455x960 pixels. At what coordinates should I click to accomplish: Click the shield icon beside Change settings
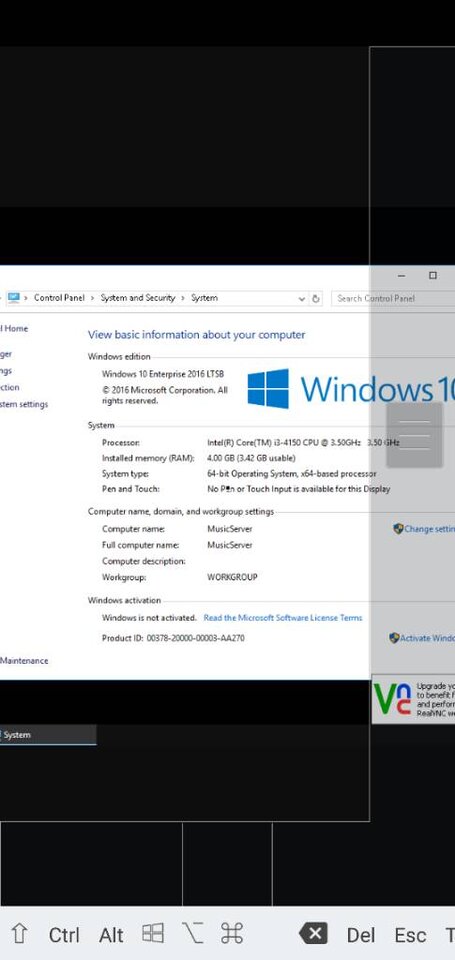tap(398, 528)
